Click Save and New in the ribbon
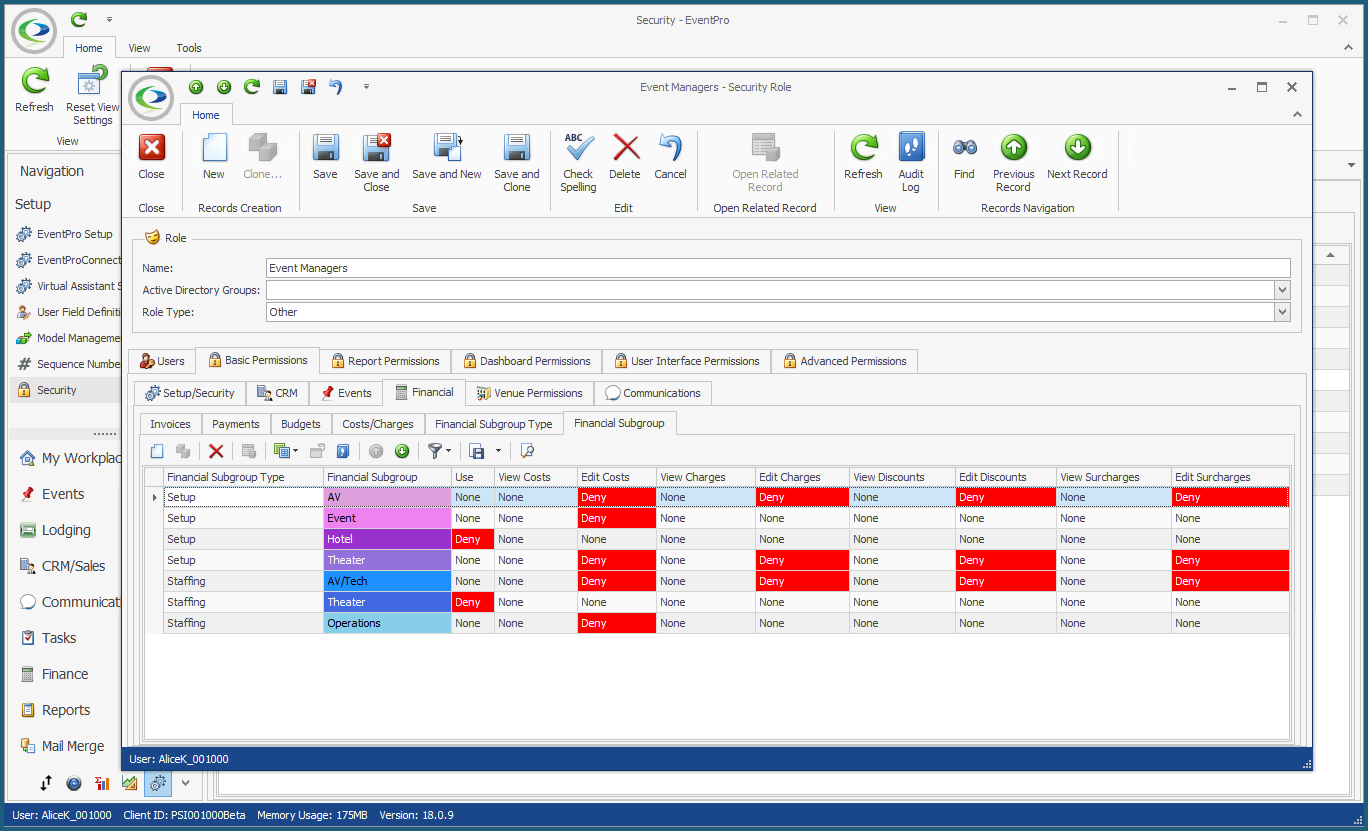This screenshot has width=1368, height=831. [447, 158]
